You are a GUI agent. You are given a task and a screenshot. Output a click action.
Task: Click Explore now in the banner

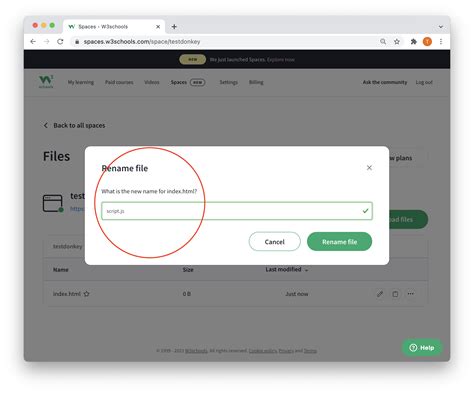click(281, 60)
